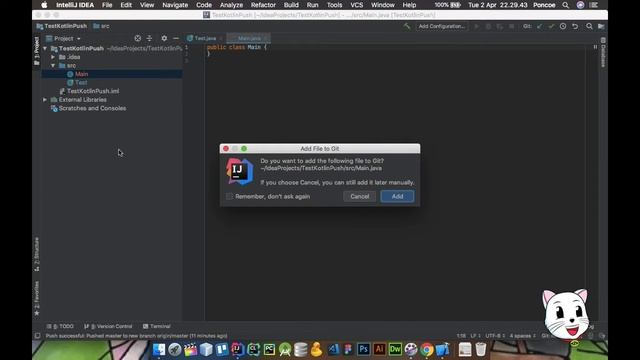Viewport: 640px width, 360px height.
Task: Click TestKotlinPush breadcrumb in navigation bar
Action: point(62,26)
